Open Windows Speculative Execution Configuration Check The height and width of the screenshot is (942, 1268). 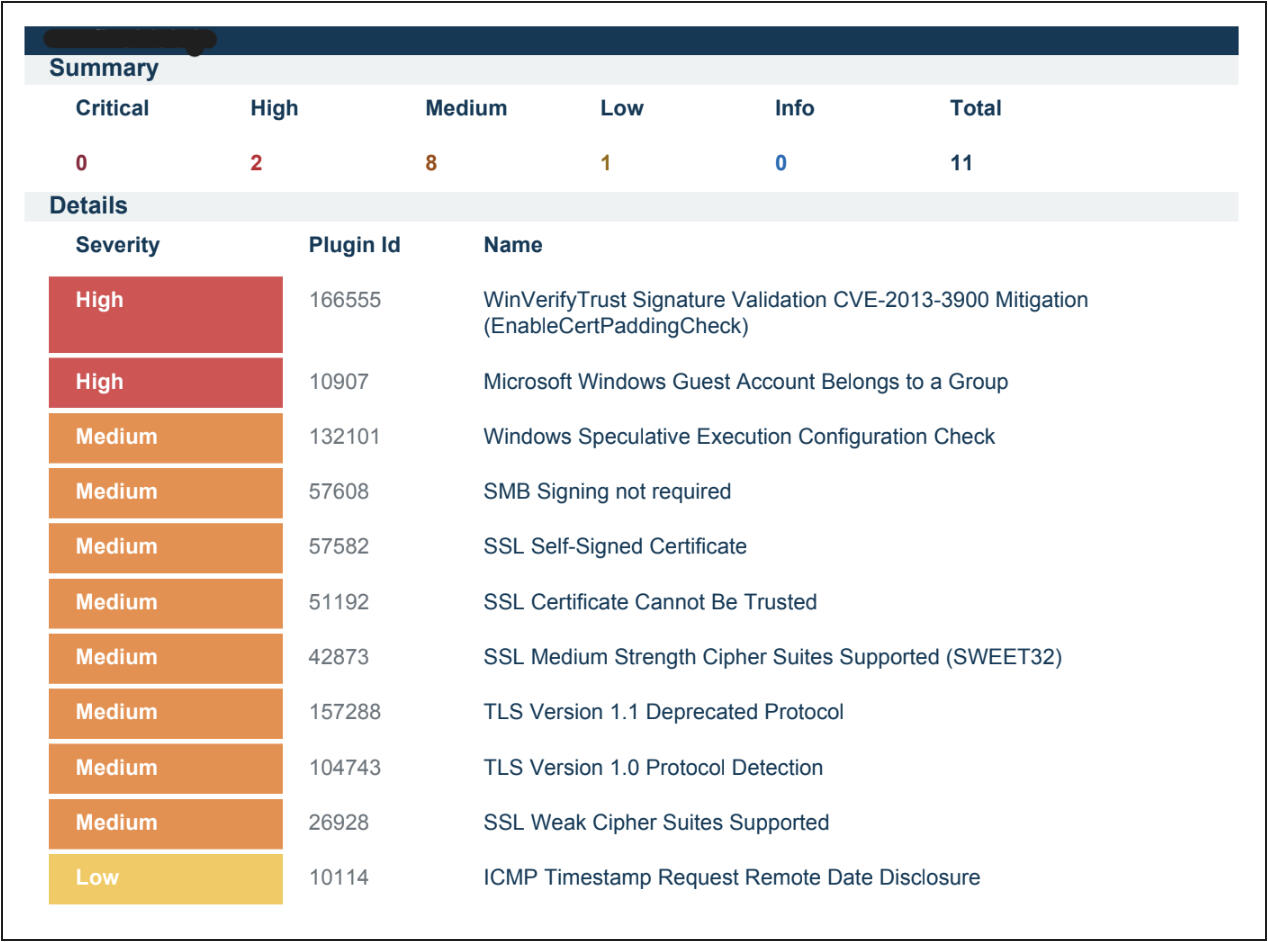coord(739,437)
